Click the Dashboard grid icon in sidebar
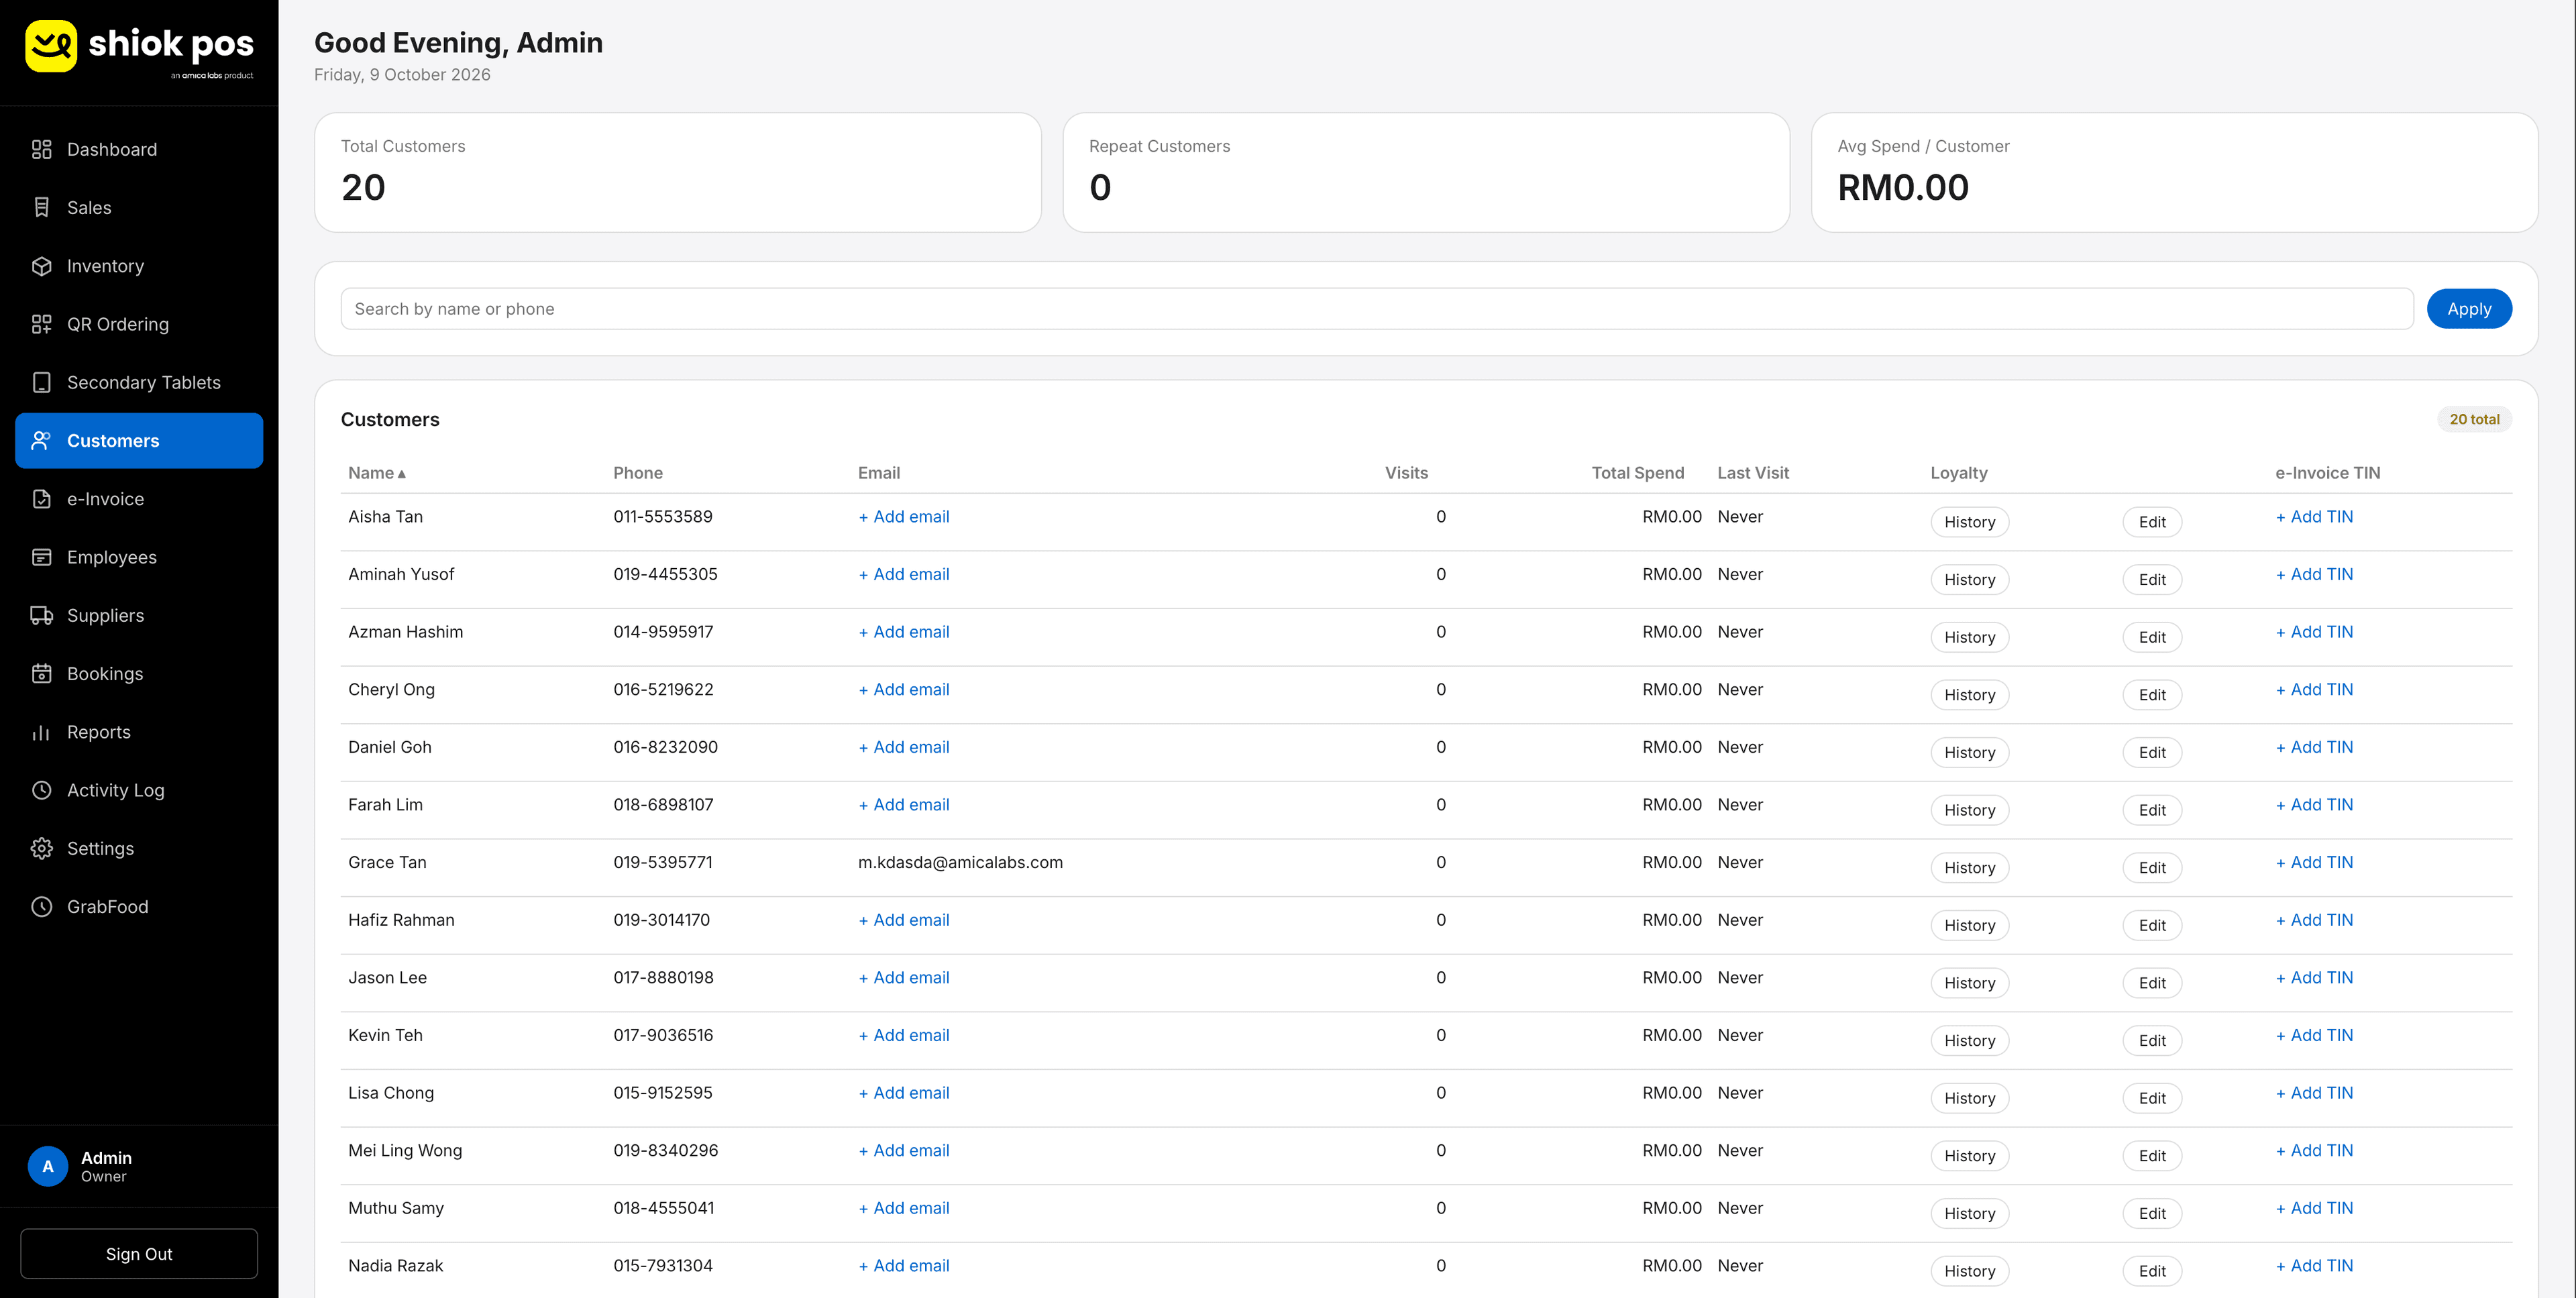The height and width of the screenshot is (1298, 2576). tap(41, 149)
